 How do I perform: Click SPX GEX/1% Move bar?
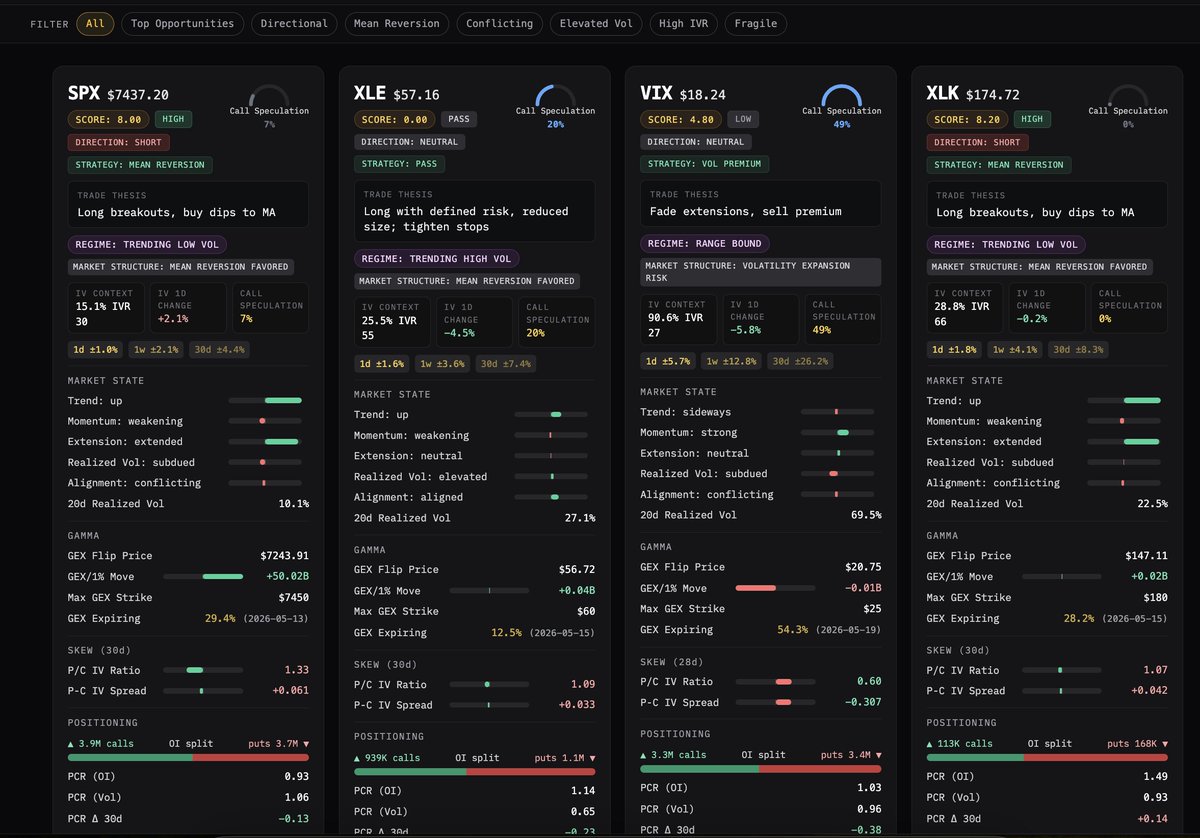click(x=203, y=577)
